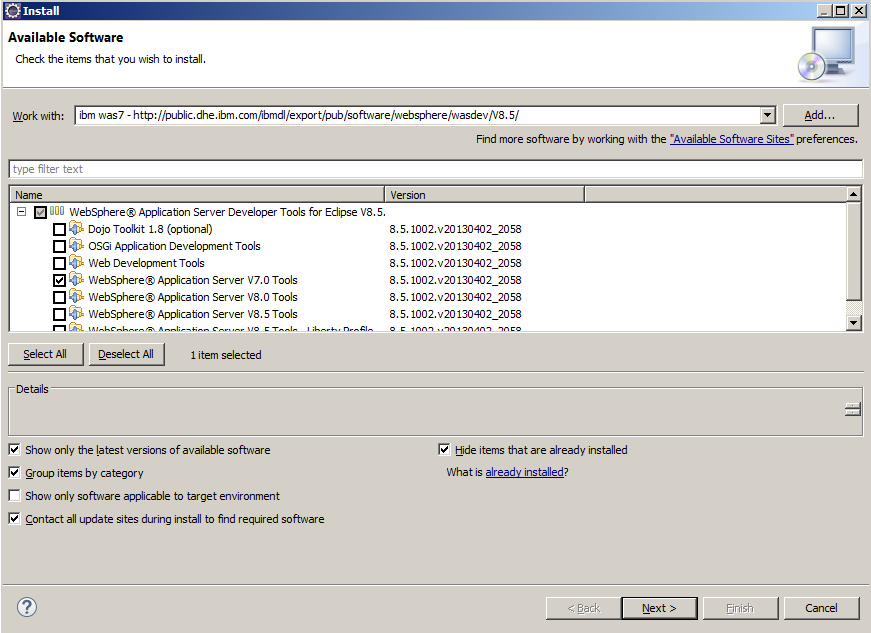Collapse the WebSphere Developer Tools tree node
Screen dimensions: 871x633
21,212
